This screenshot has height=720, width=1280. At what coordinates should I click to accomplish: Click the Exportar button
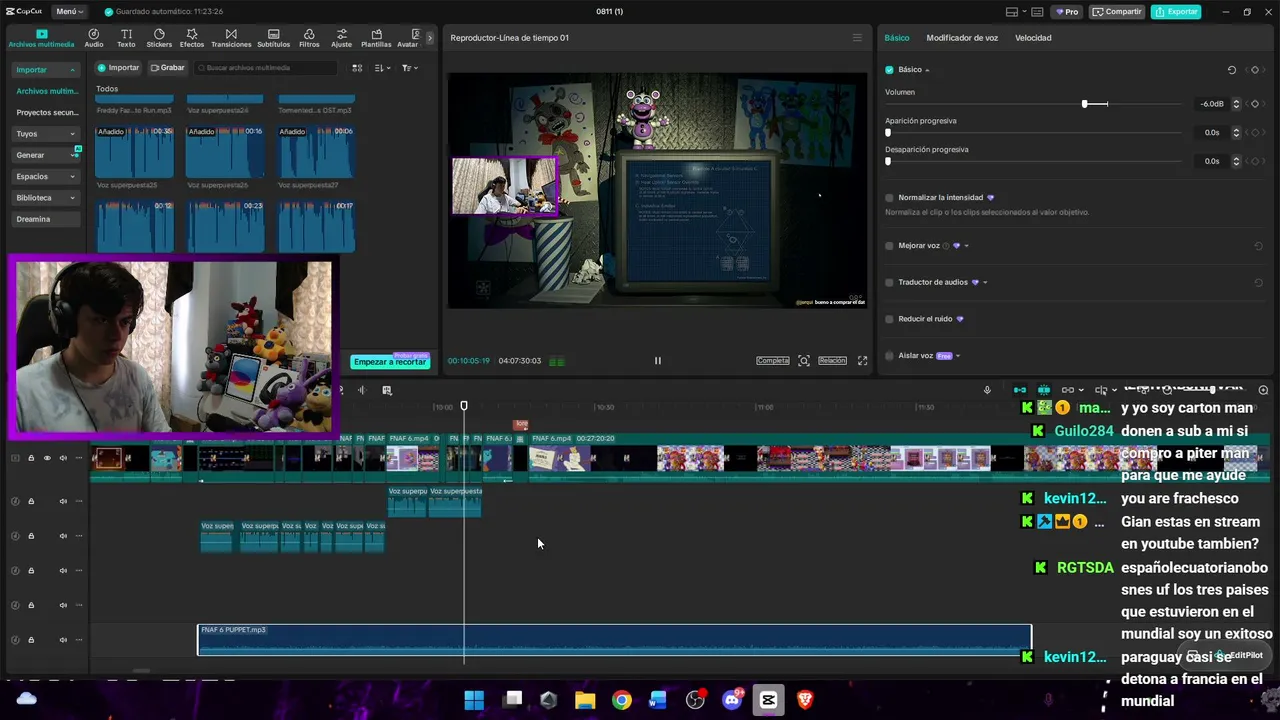pyautogui.click(x=1176, y=12)
